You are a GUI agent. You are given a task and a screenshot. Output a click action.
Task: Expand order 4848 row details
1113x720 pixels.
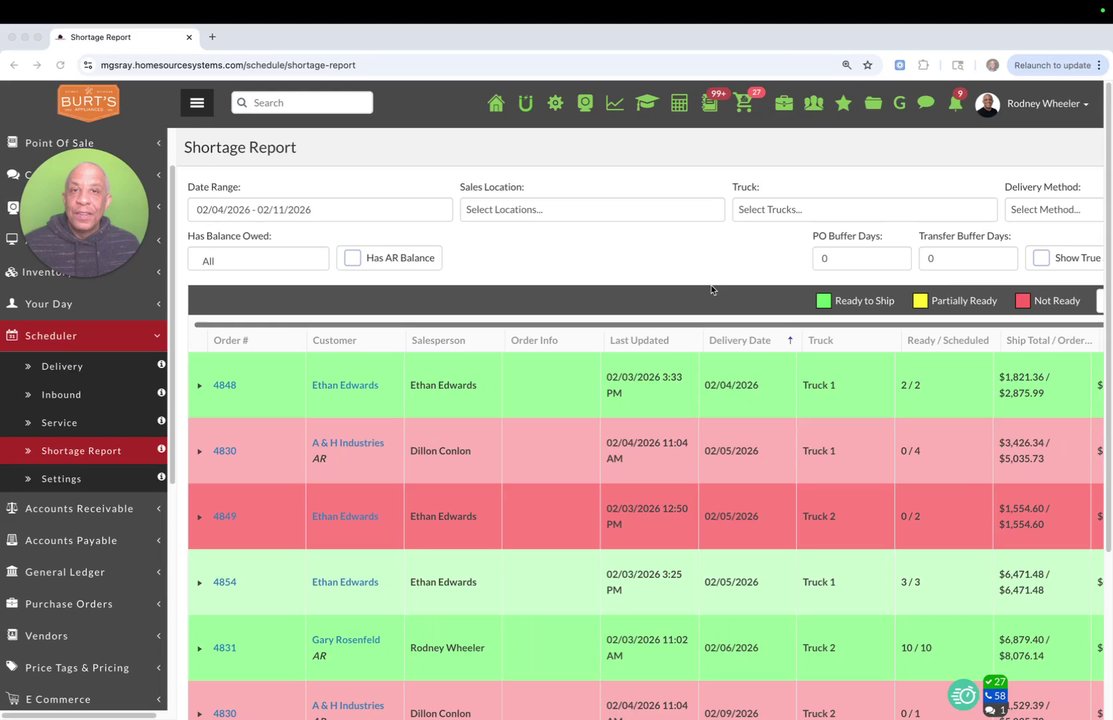(199, 386)
